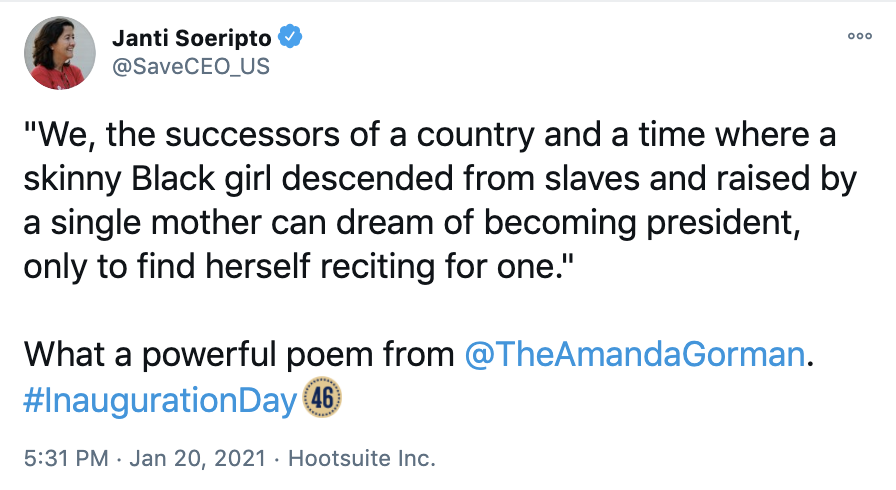Click the blue verified badge icon
Viewport: 896px width, 490px height.
291,38
